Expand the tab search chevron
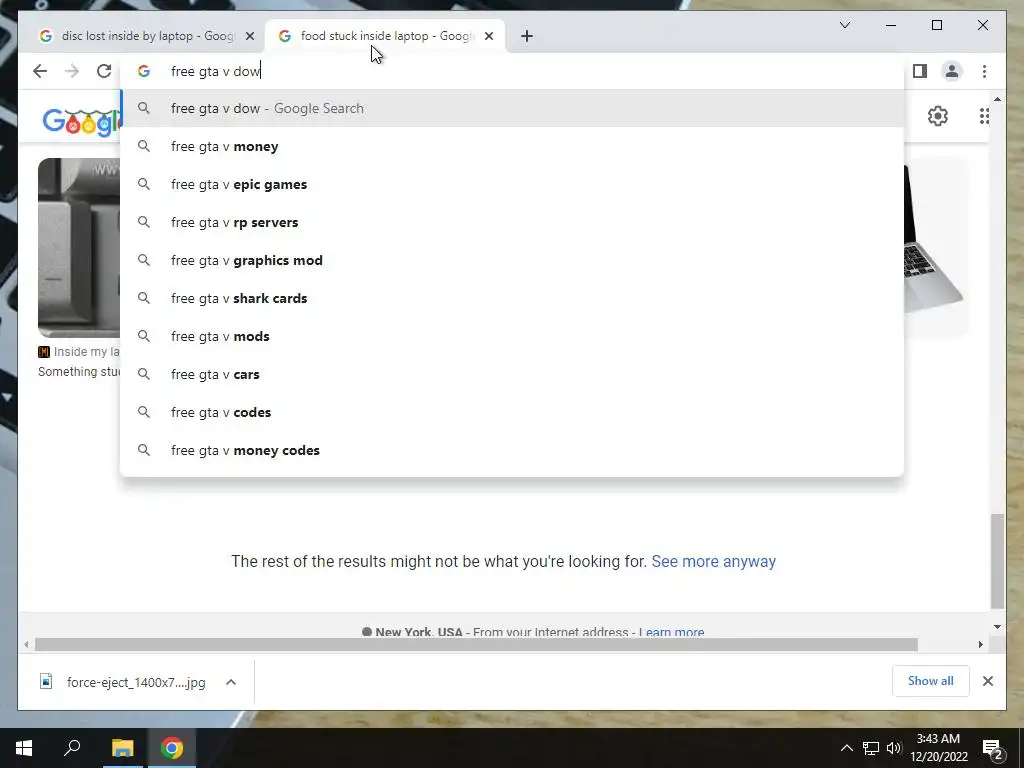 tap(844, 25)
